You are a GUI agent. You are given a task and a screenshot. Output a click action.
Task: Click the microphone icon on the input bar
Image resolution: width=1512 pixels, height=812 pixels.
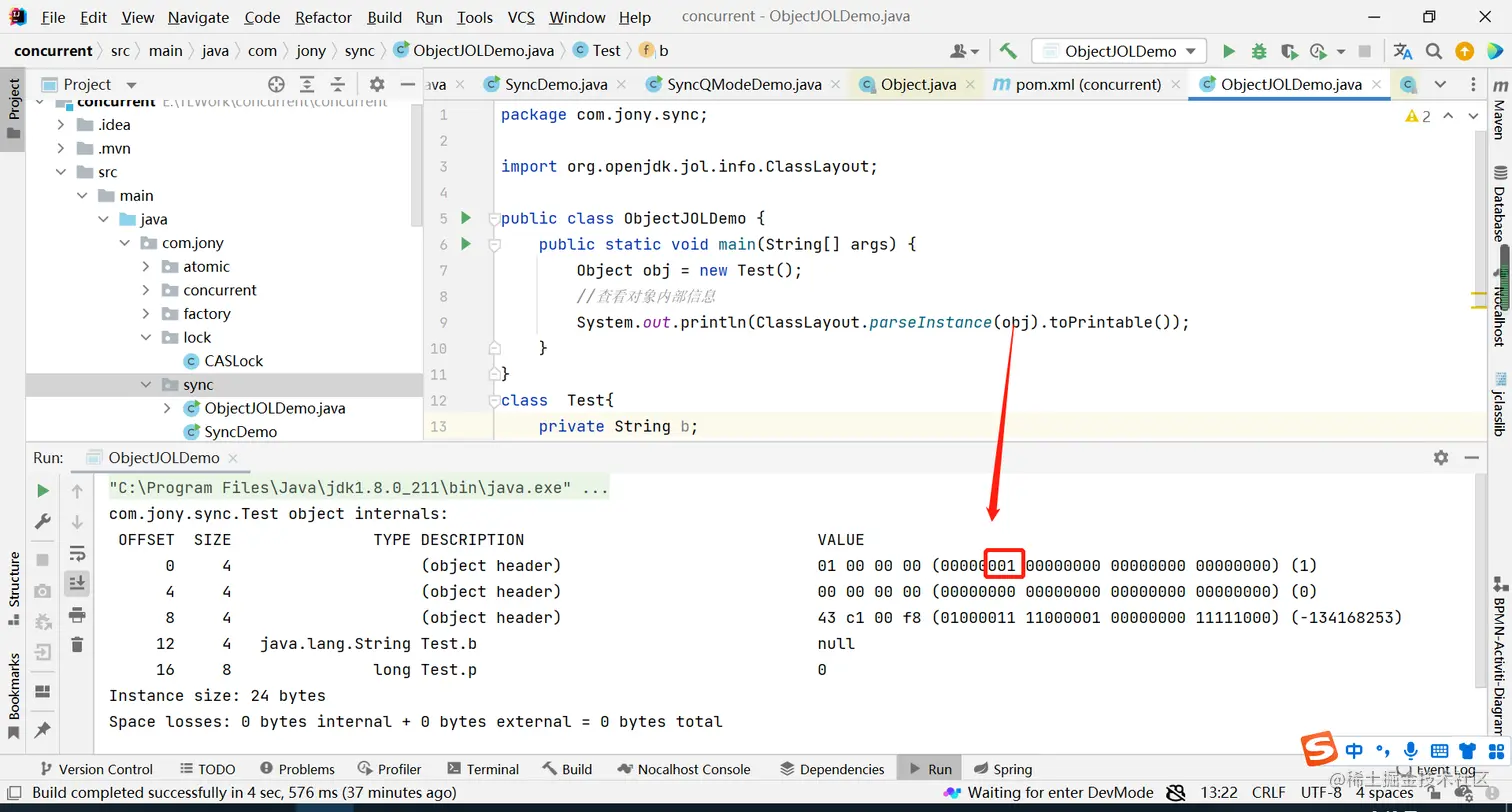(x=1410, y=750)
